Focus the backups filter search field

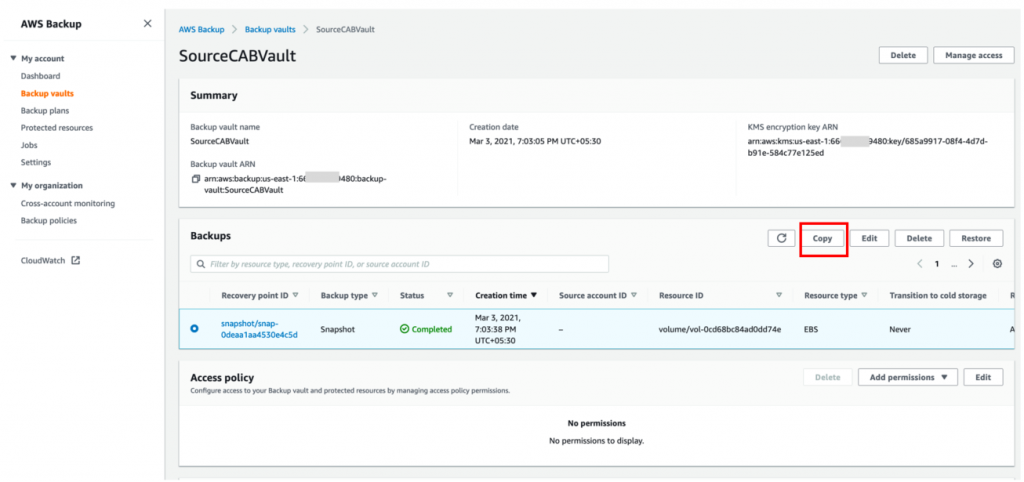[x=400, y=265]
